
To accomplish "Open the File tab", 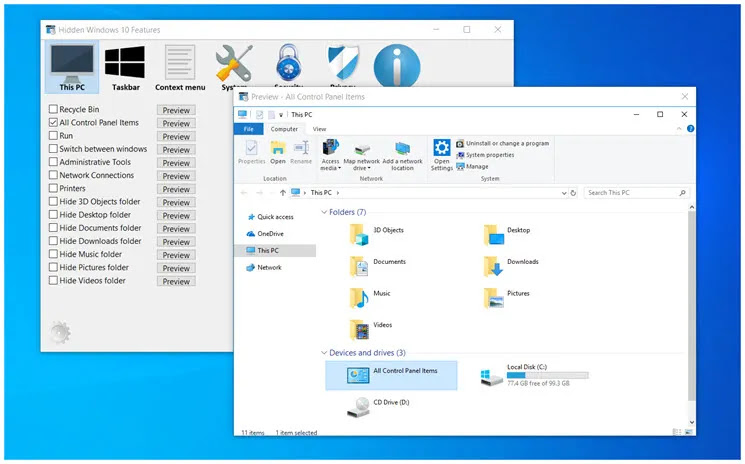I will coord(248,129).
